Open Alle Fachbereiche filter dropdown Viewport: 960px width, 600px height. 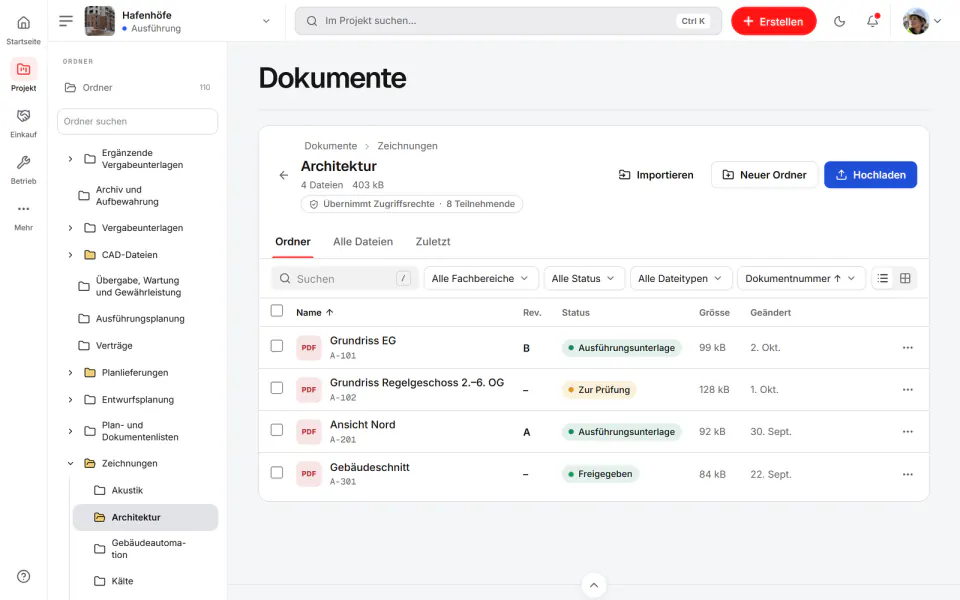point(481,279)
